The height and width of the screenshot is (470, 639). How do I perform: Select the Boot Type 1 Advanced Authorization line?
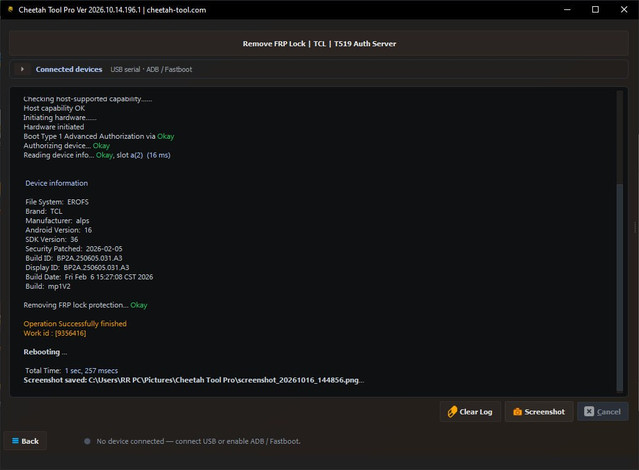click(x=99, y=136)
